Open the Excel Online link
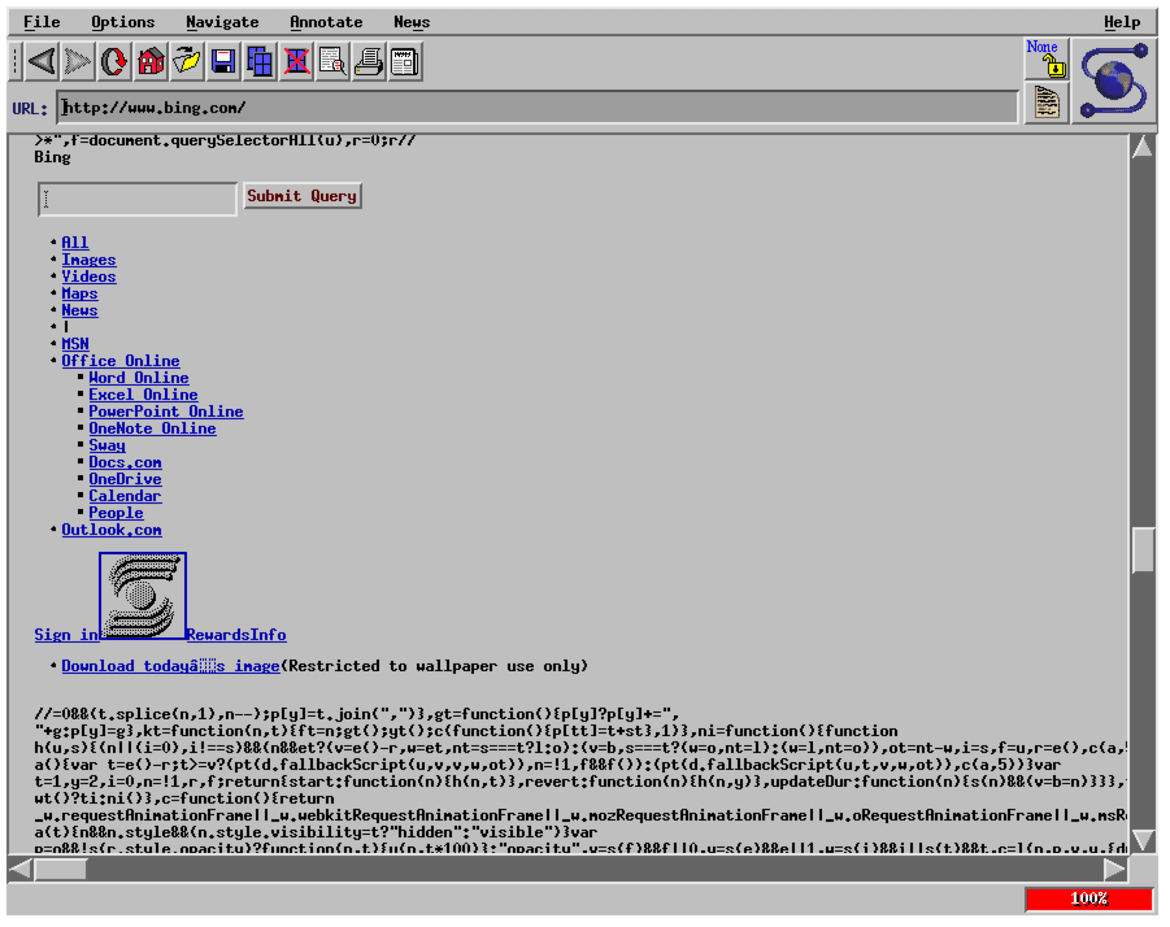The image size is (1170, 927). click(x=143, y=395)
